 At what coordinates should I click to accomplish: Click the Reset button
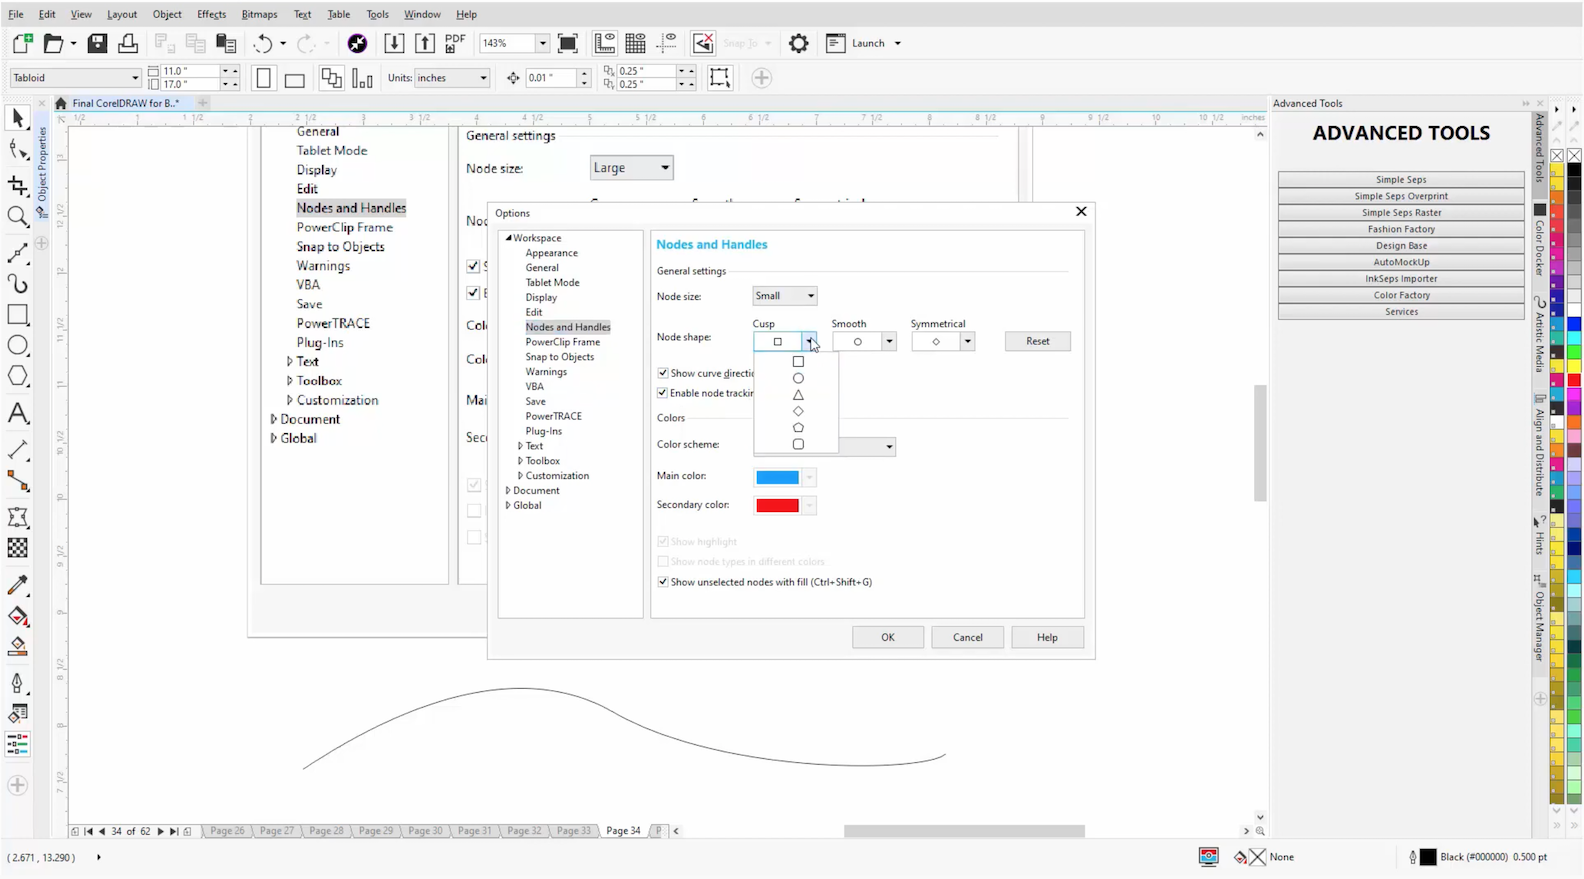point(1037,341)
